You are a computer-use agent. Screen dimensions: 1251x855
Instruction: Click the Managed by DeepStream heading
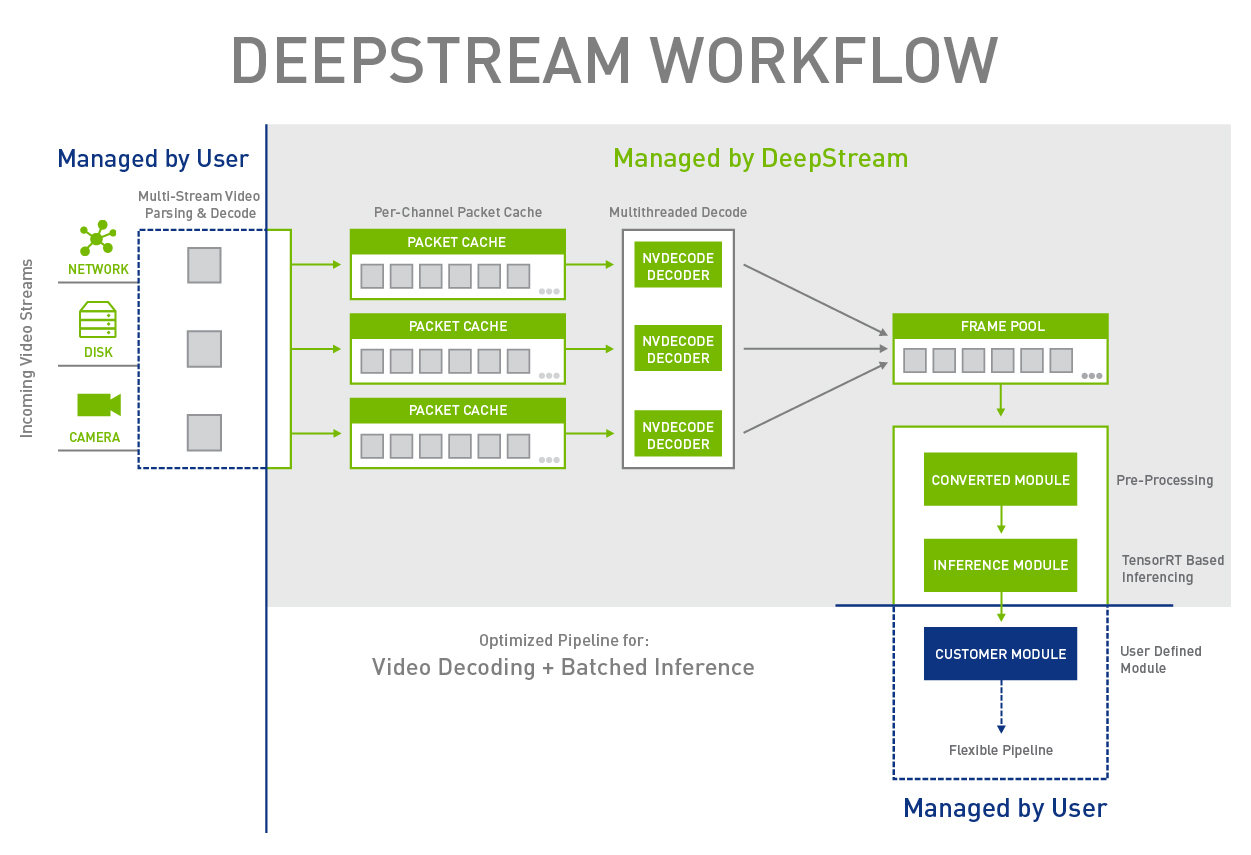760,158
